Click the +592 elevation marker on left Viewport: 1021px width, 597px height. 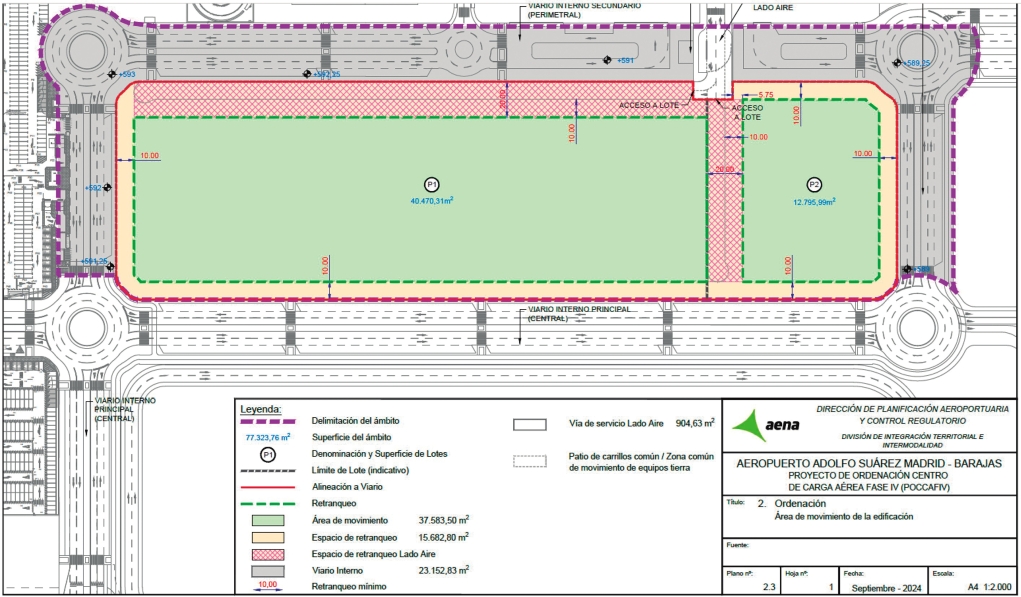pos(107,187)
